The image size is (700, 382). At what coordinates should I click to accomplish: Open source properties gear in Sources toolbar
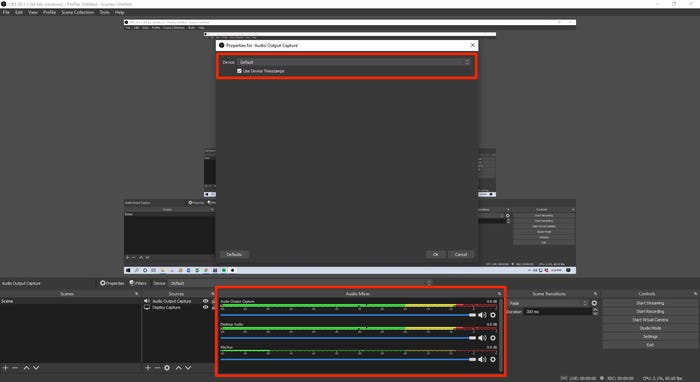click(x=167, y=368)
